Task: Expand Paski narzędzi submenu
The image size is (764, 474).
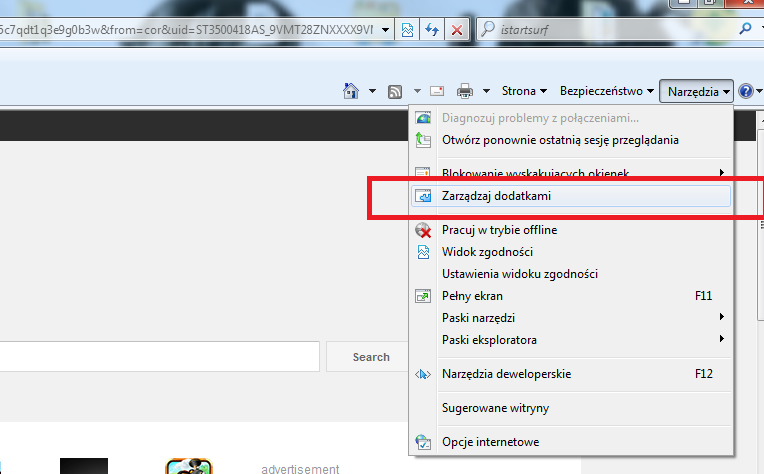Action: [478, 318]
